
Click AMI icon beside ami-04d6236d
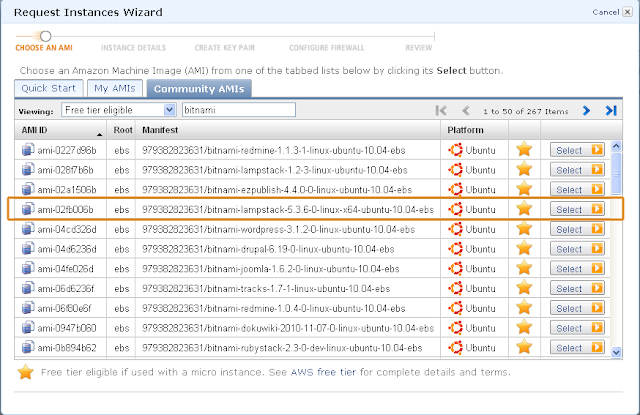click(28, 249)
